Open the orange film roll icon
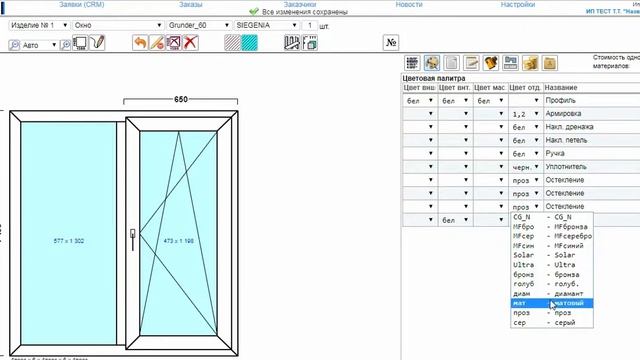Viewport: 640px width, 360px height. tap(491, 63)
